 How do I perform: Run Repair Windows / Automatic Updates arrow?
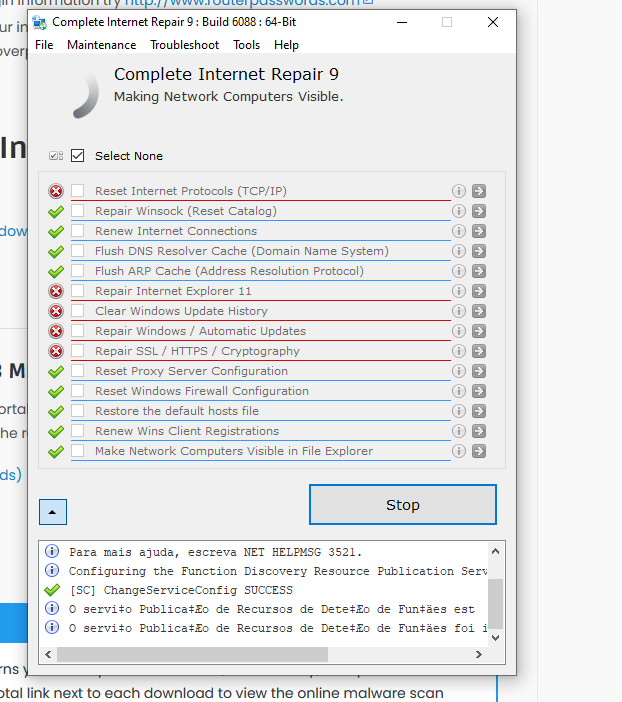[479, 331]
